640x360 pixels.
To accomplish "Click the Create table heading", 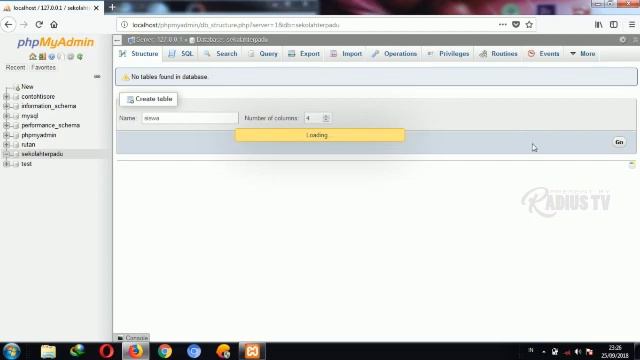I will tap(149, 99).
